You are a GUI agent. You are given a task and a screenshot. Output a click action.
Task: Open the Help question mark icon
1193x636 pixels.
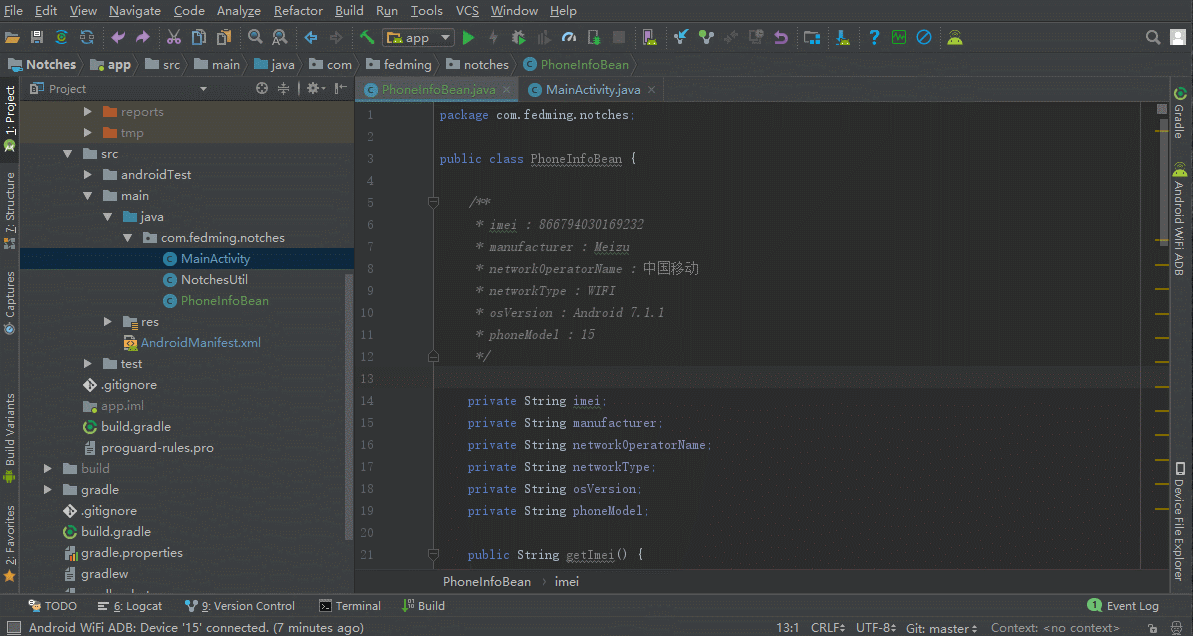[x=873, y=38]
